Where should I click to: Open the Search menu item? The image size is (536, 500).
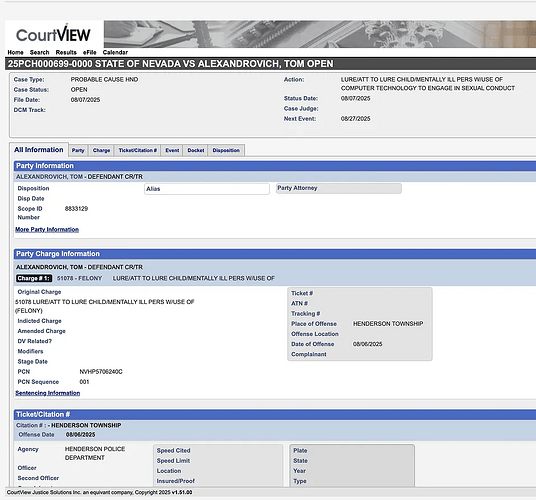tap(39, 52)
